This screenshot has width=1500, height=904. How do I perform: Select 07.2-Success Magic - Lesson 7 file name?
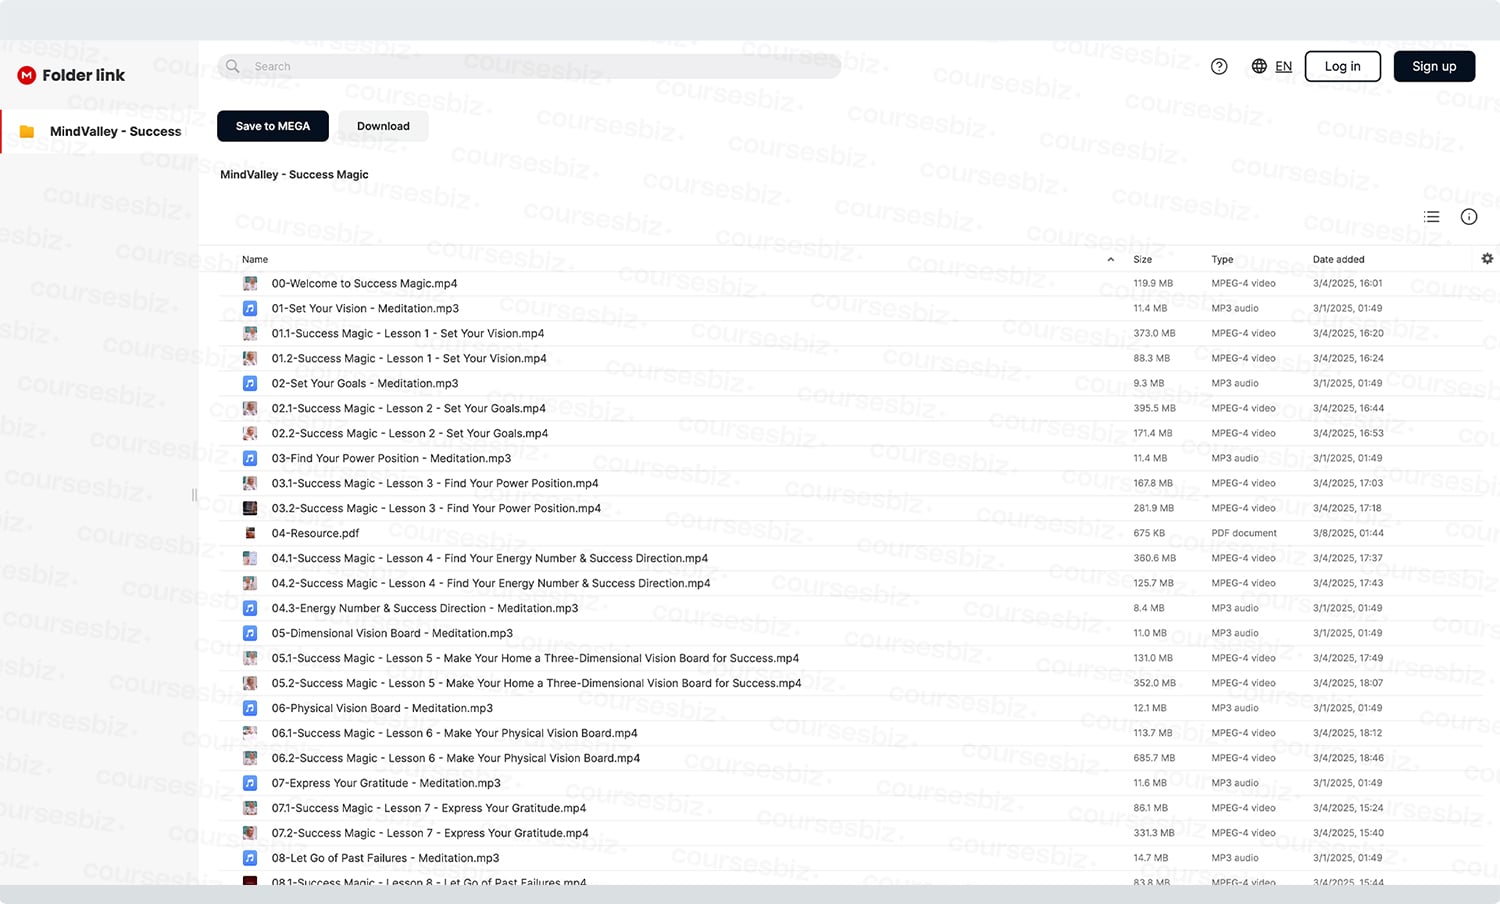point(430,833)
